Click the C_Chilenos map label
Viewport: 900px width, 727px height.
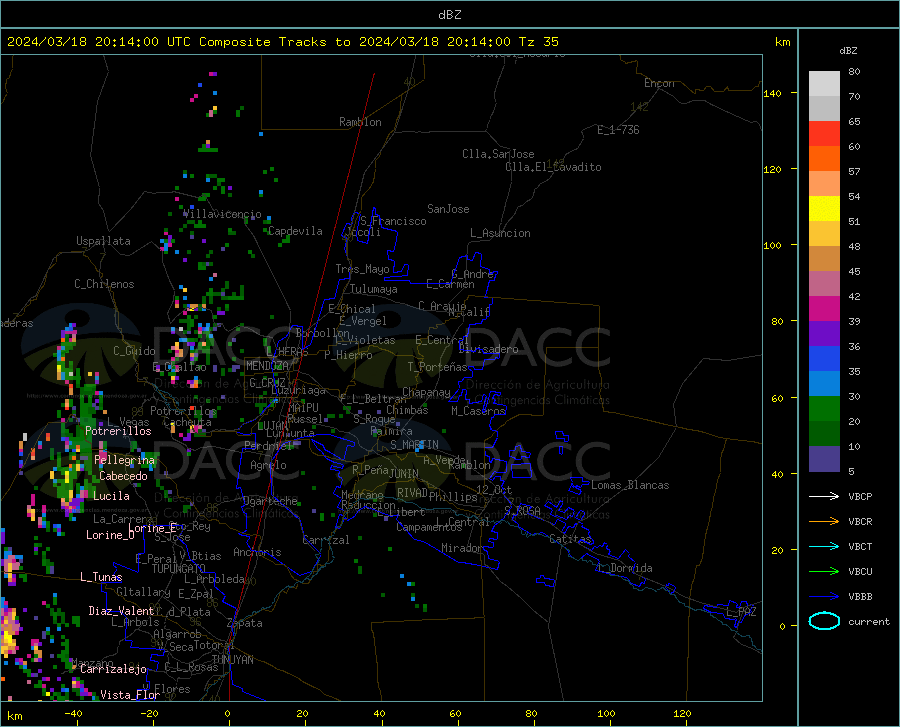(104, 284)
